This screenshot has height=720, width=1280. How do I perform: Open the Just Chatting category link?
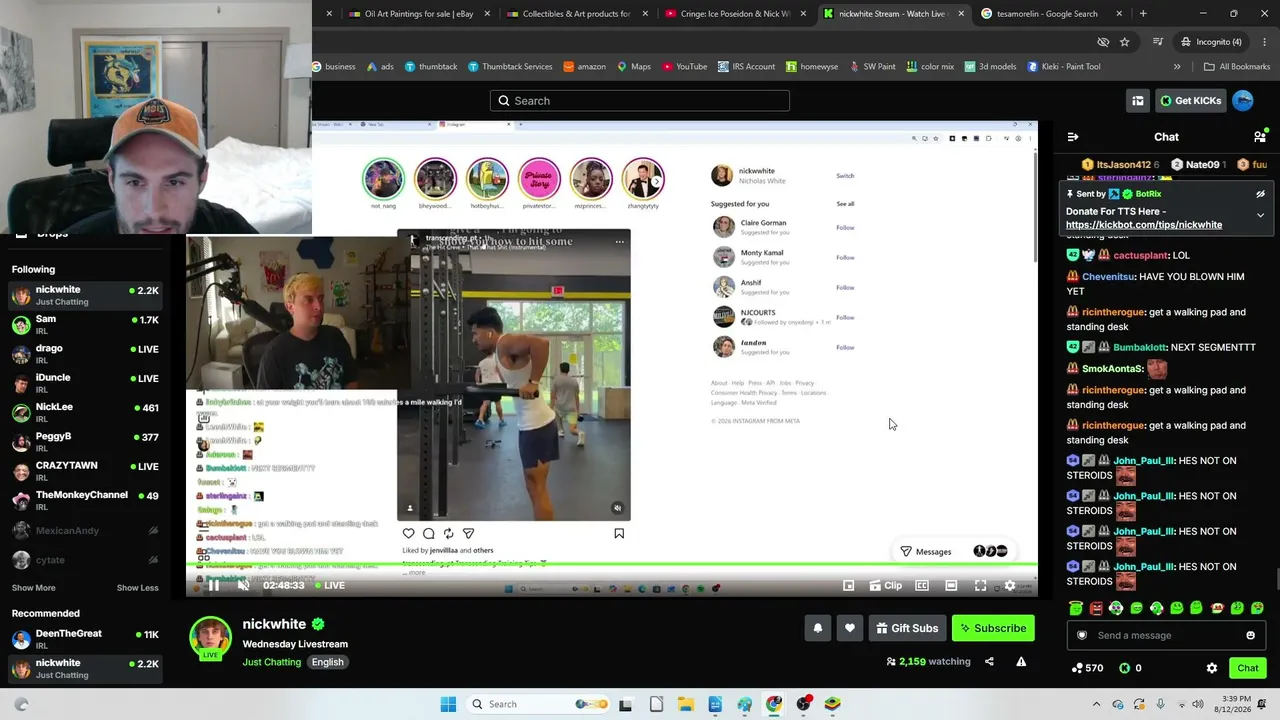pos(271,662)
